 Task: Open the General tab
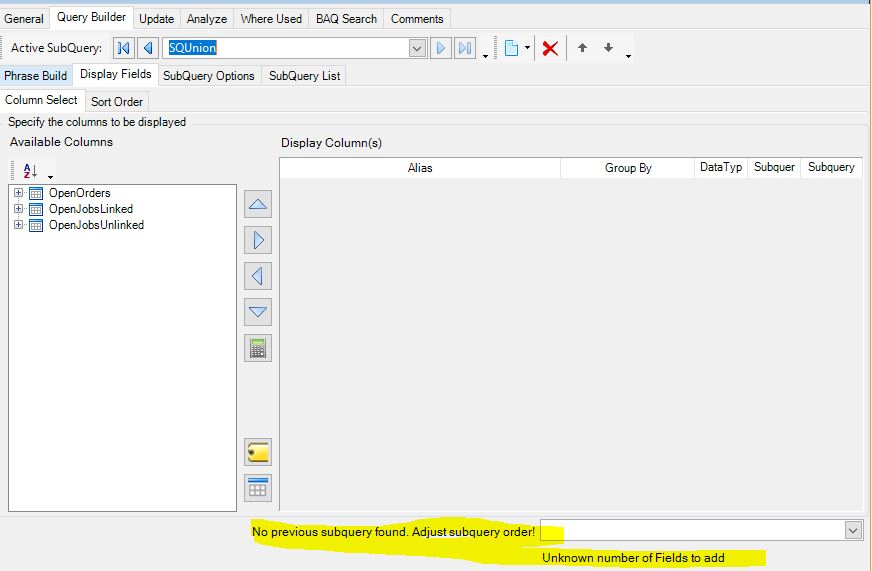click(24, 19)
